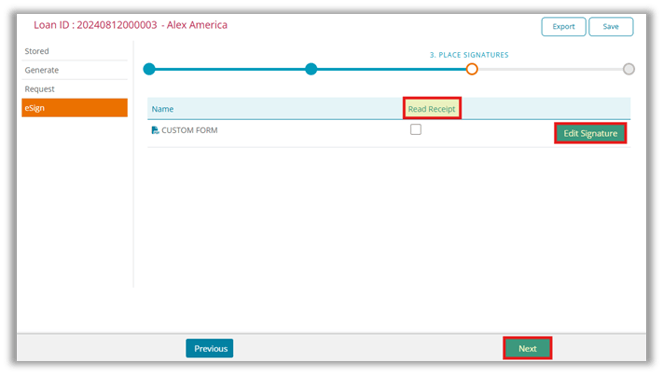
Task: Save the loan document
Action: 611,27
